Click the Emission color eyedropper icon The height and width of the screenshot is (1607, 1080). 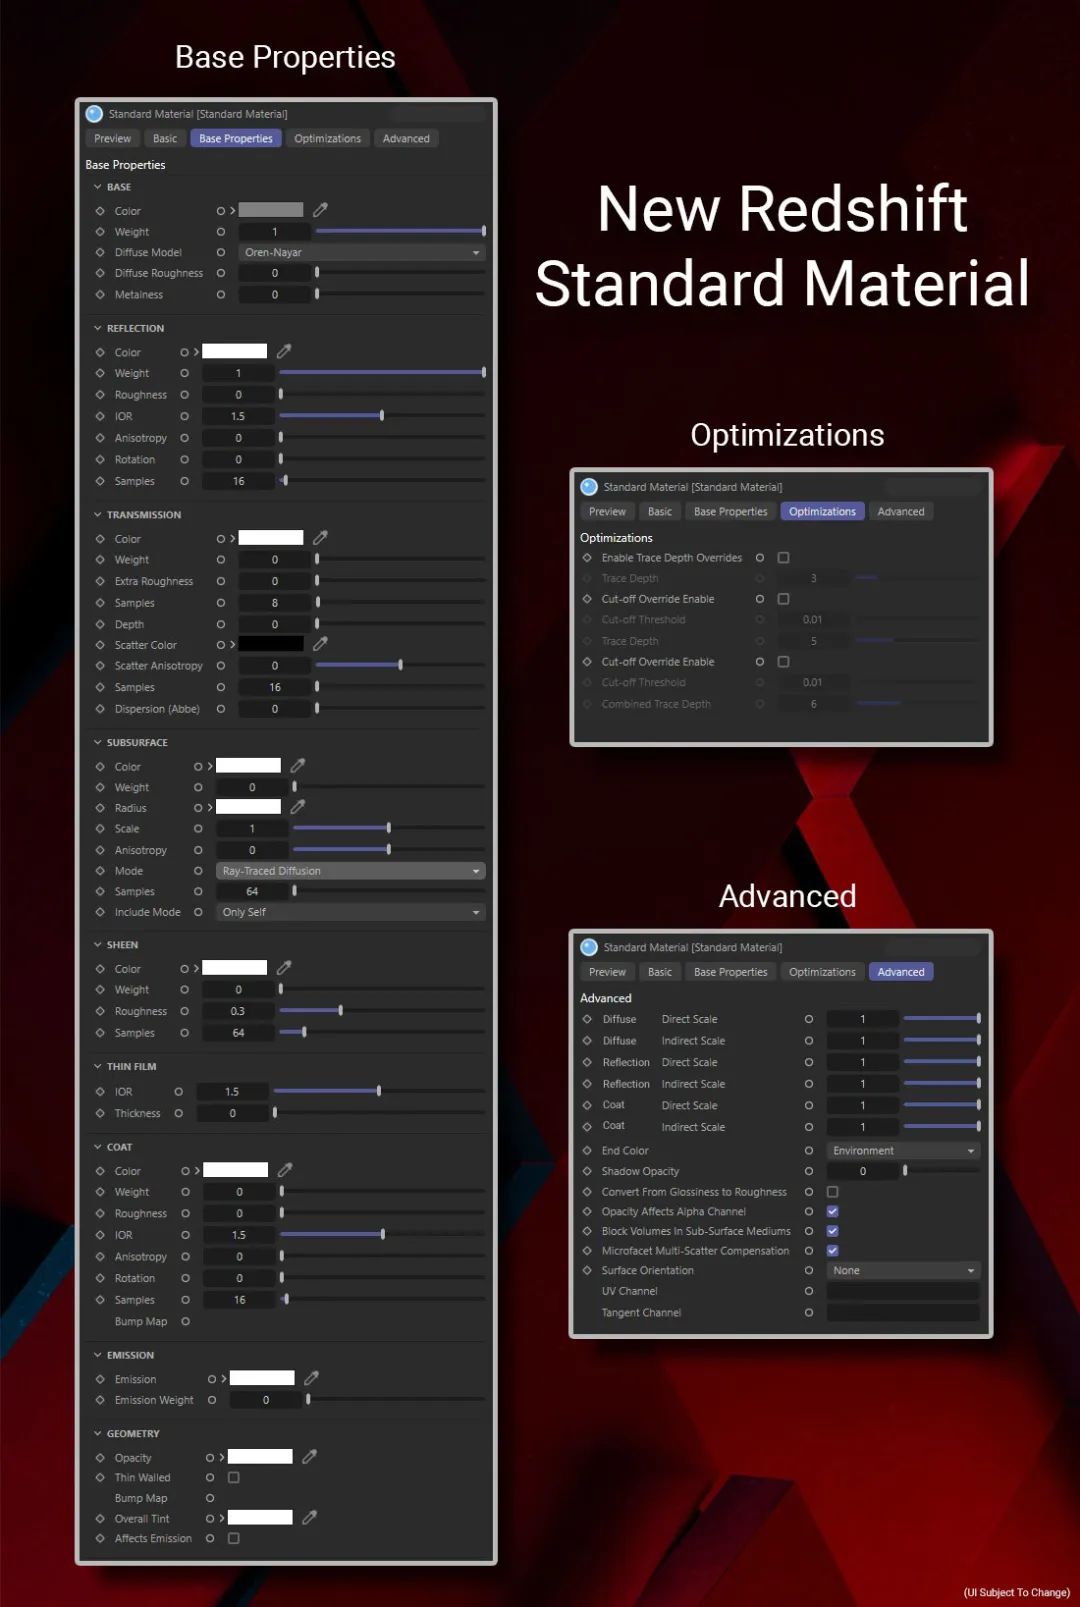click(x=311, y=1378)
